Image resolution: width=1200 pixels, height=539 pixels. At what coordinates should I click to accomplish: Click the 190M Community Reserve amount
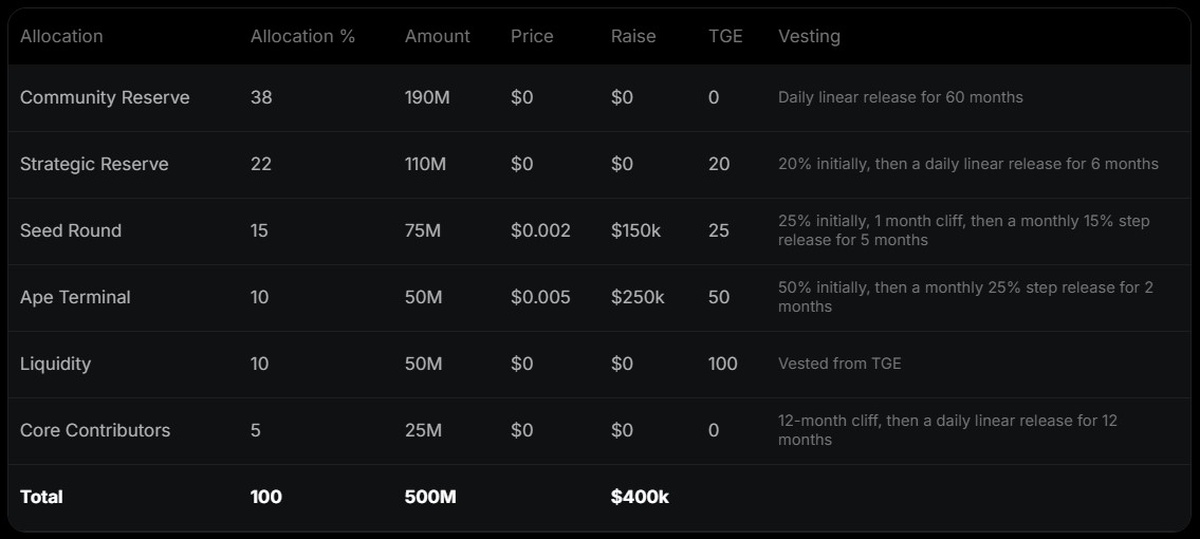425,98
